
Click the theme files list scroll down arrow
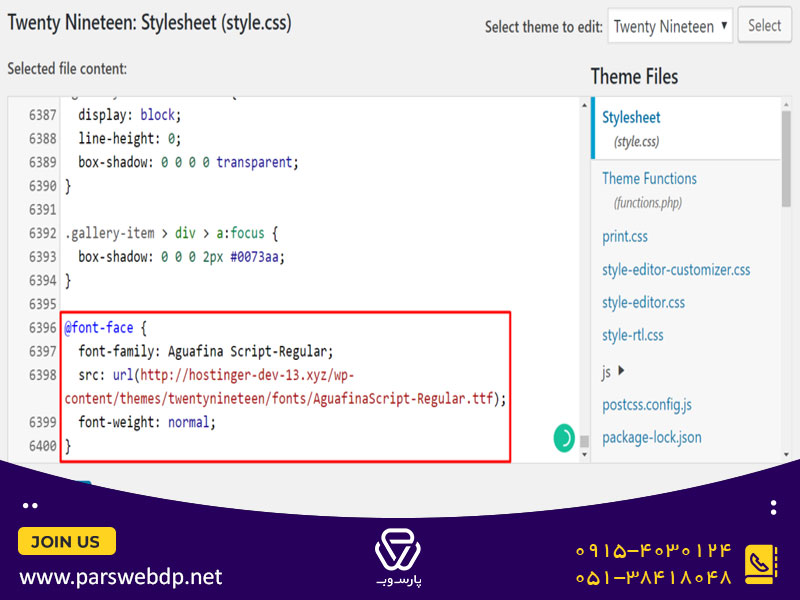[x=786, y=454]
